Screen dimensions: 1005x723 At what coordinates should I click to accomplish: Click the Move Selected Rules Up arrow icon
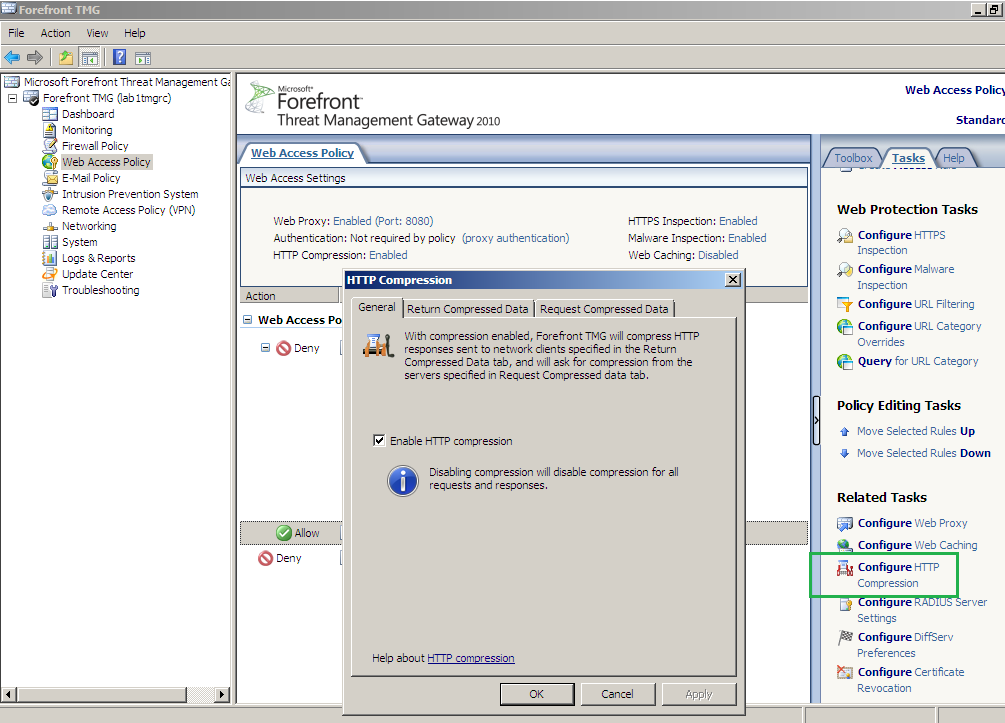pos(845,432)
